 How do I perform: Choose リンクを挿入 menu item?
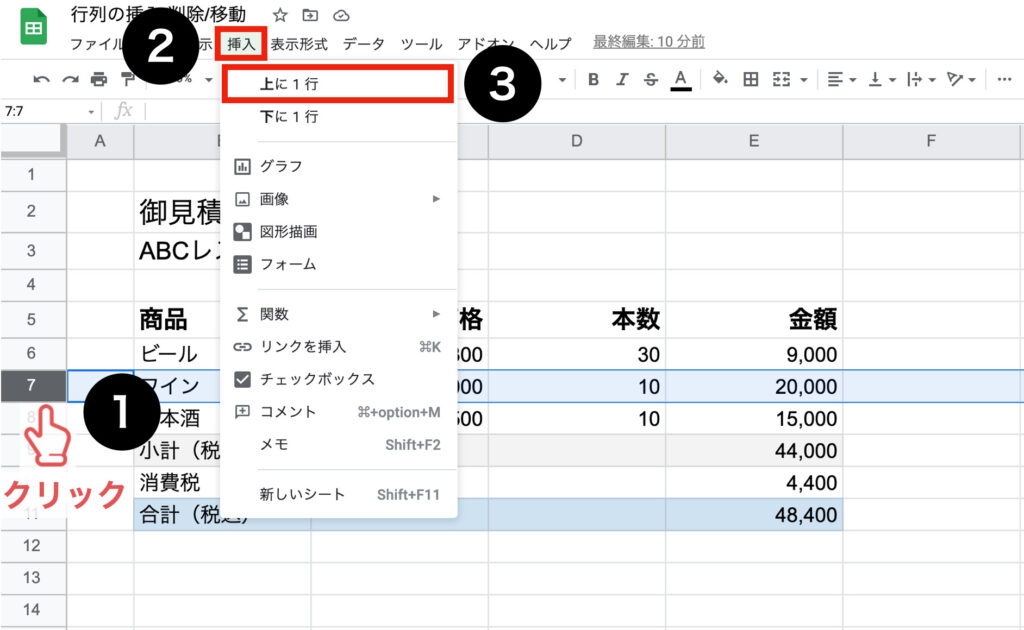(338, 347)
